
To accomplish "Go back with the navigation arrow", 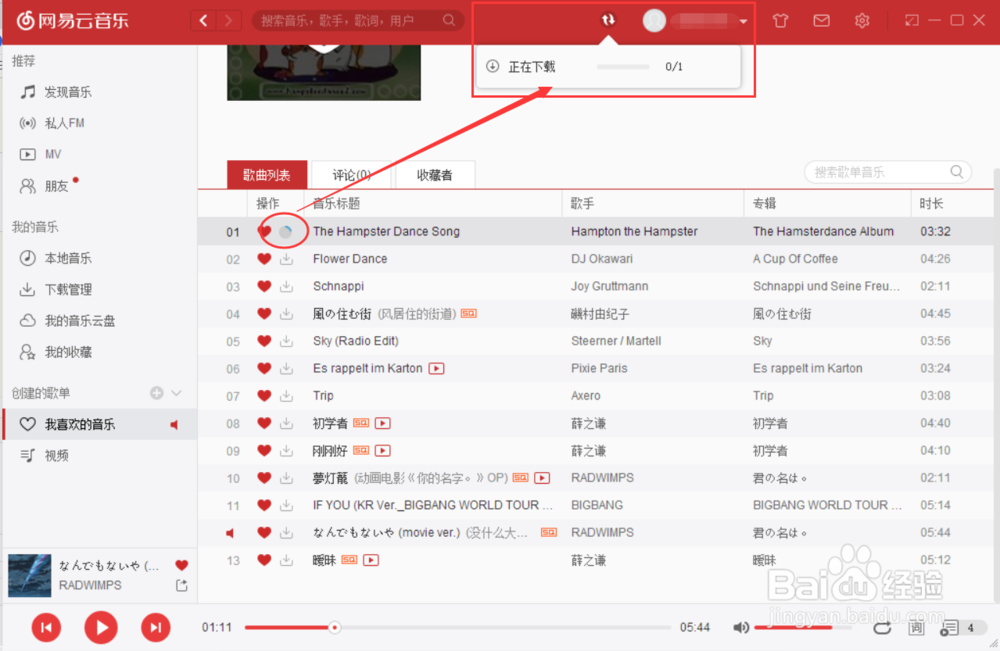I will pos(203,21).
